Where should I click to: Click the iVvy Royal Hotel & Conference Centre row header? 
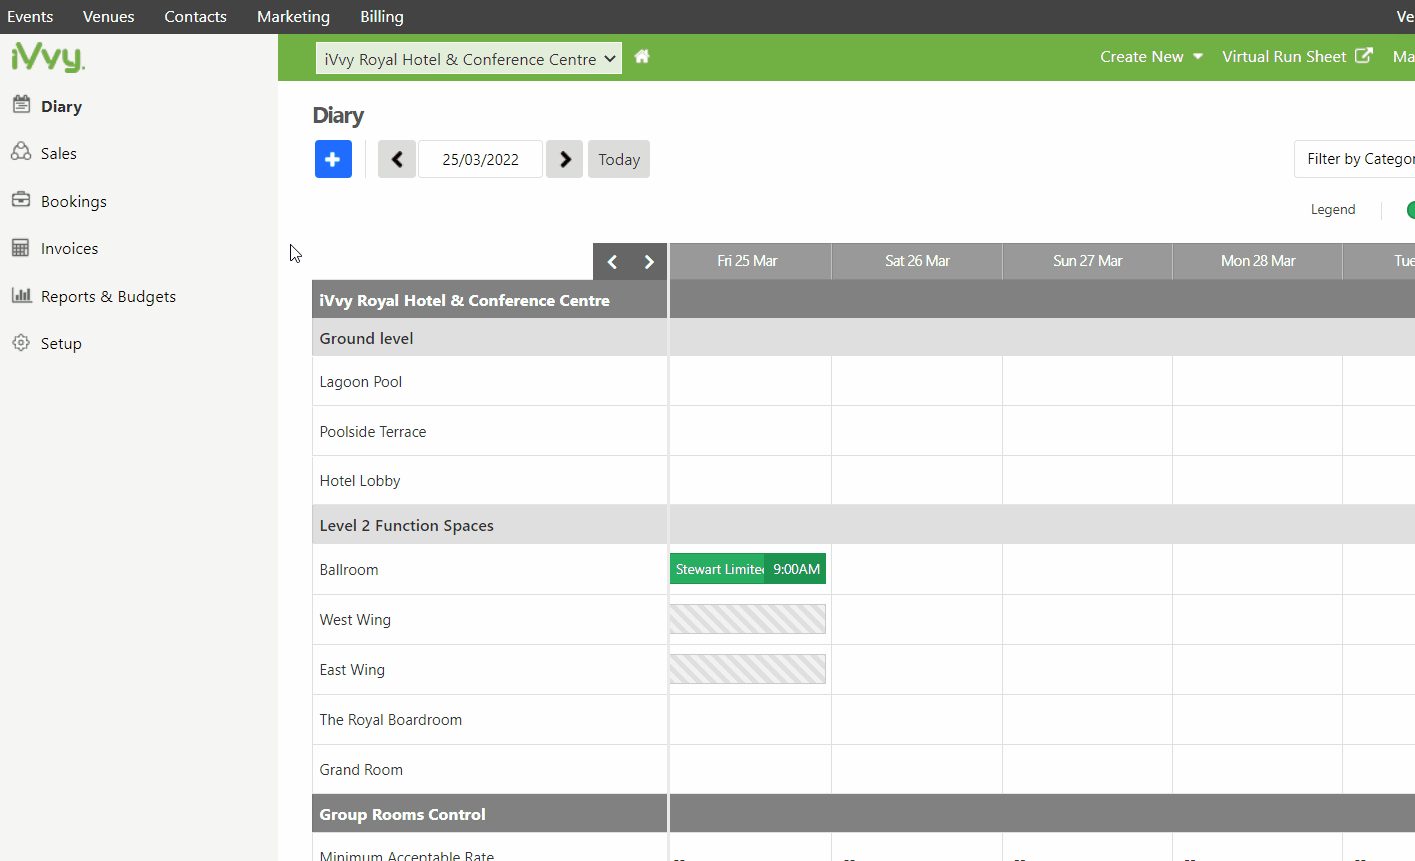tap(490, 300)
